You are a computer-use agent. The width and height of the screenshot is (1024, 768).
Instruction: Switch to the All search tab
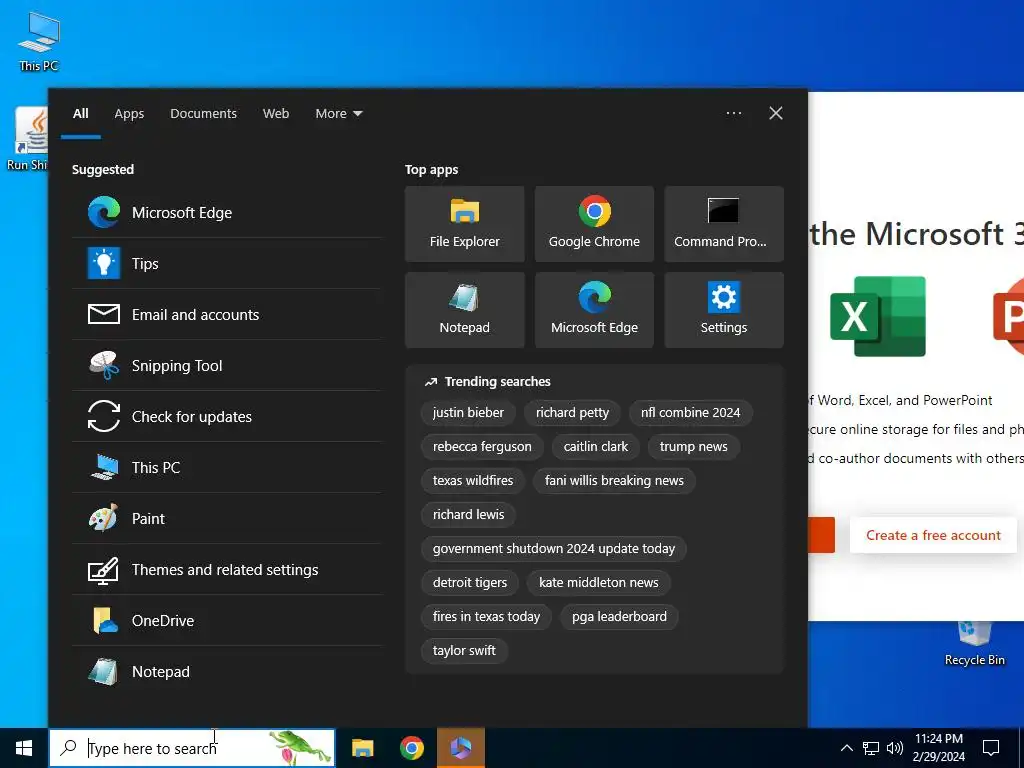(81, 114)
